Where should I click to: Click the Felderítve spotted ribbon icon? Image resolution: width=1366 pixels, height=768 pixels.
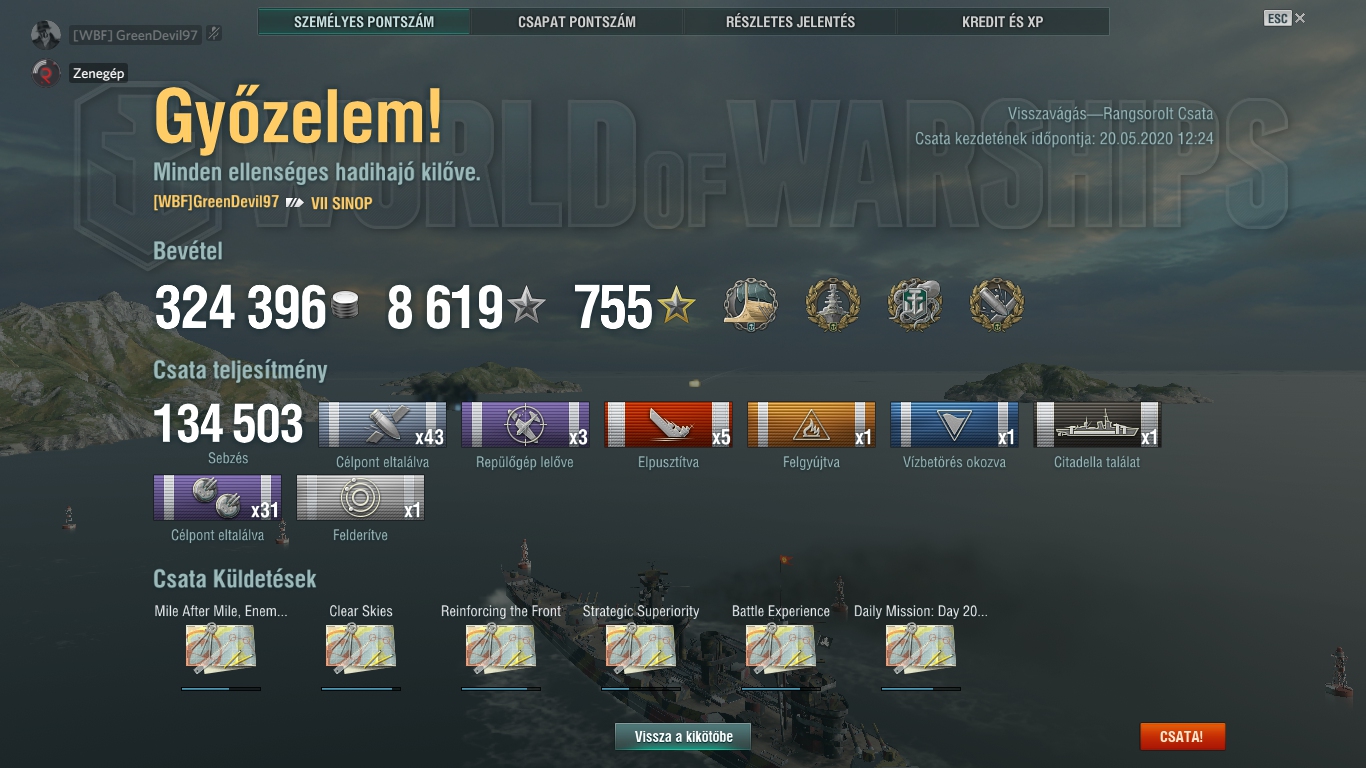tap(361, 498)
